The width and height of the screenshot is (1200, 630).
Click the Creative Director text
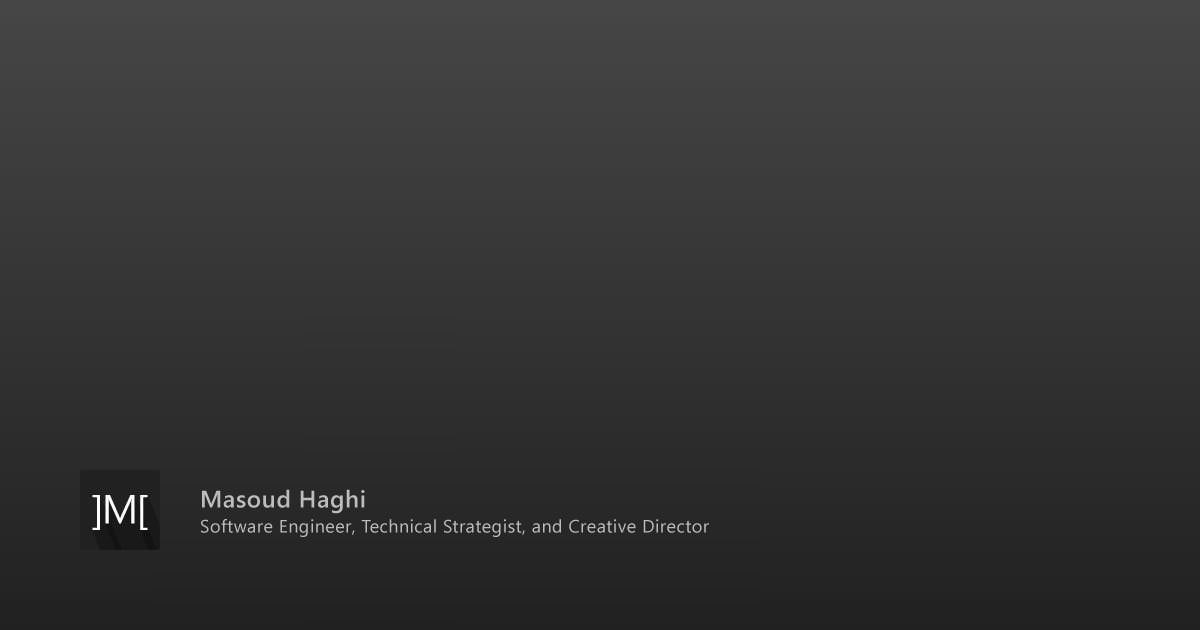tap(639, 526)
